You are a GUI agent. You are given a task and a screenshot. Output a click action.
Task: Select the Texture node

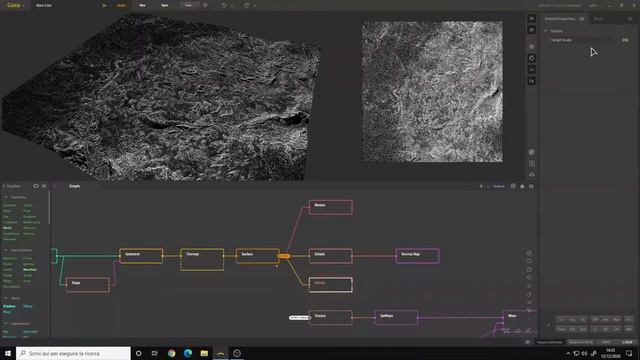pyautogui.click(x=331, y=318)
